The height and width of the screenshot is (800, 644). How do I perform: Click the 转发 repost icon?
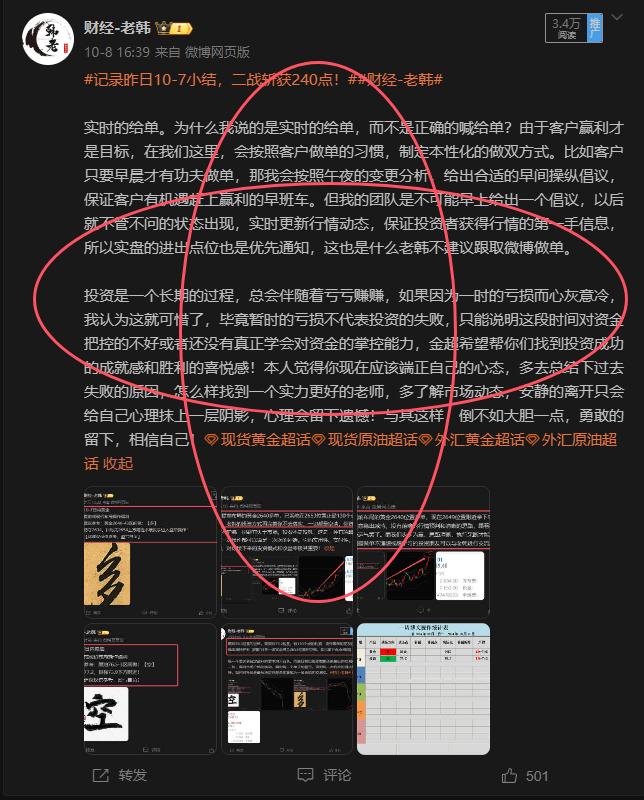[x=101, y=776]
